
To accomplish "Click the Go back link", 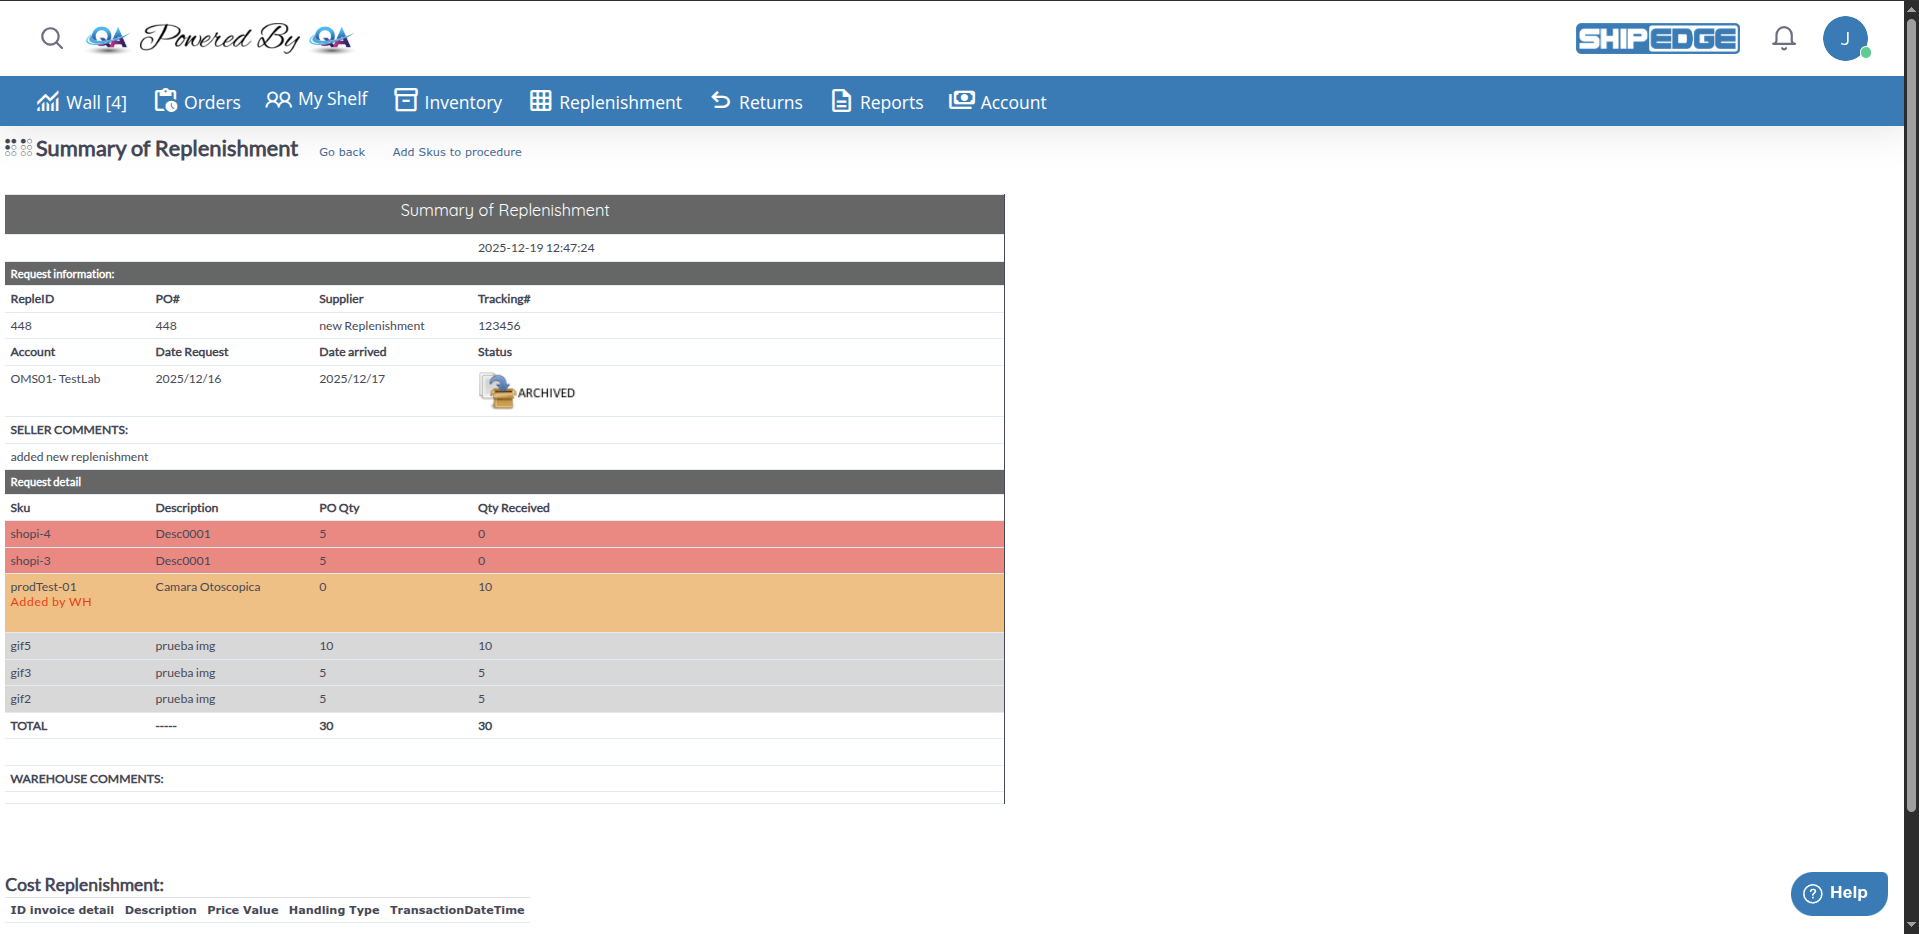I will point(342,152).
